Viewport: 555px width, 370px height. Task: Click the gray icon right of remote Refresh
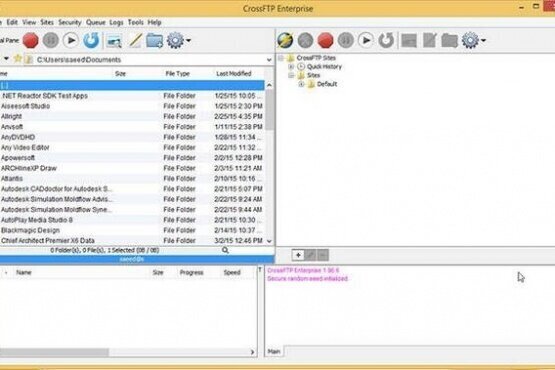[409, 41]
